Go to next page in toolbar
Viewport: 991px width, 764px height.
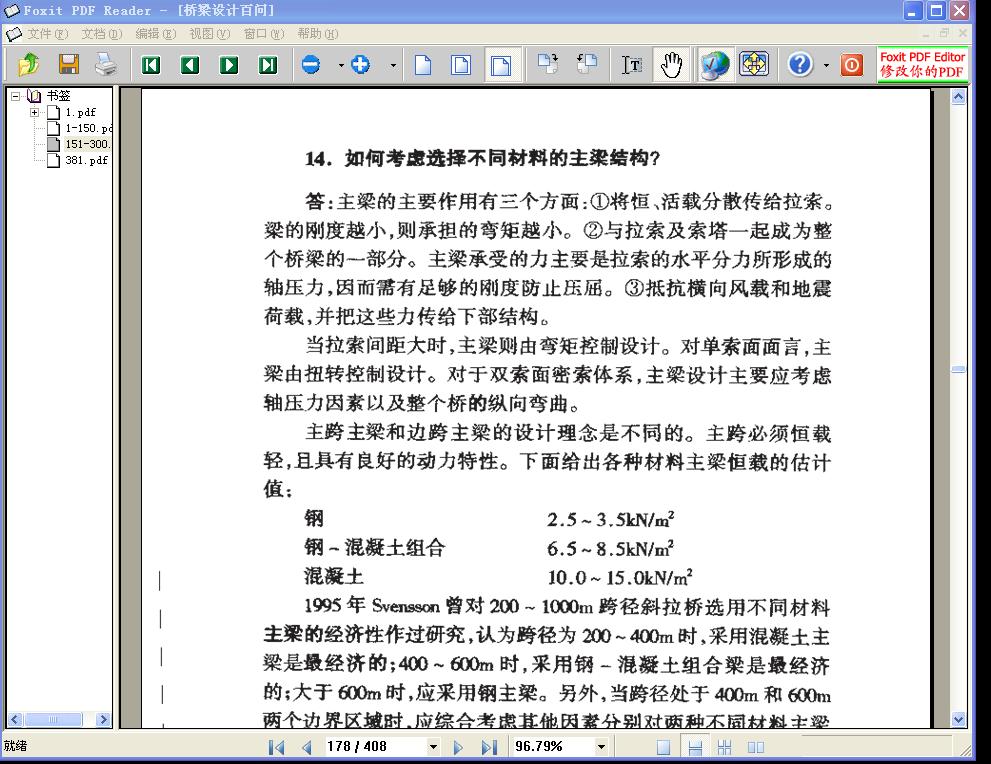[x=229, y=64]
